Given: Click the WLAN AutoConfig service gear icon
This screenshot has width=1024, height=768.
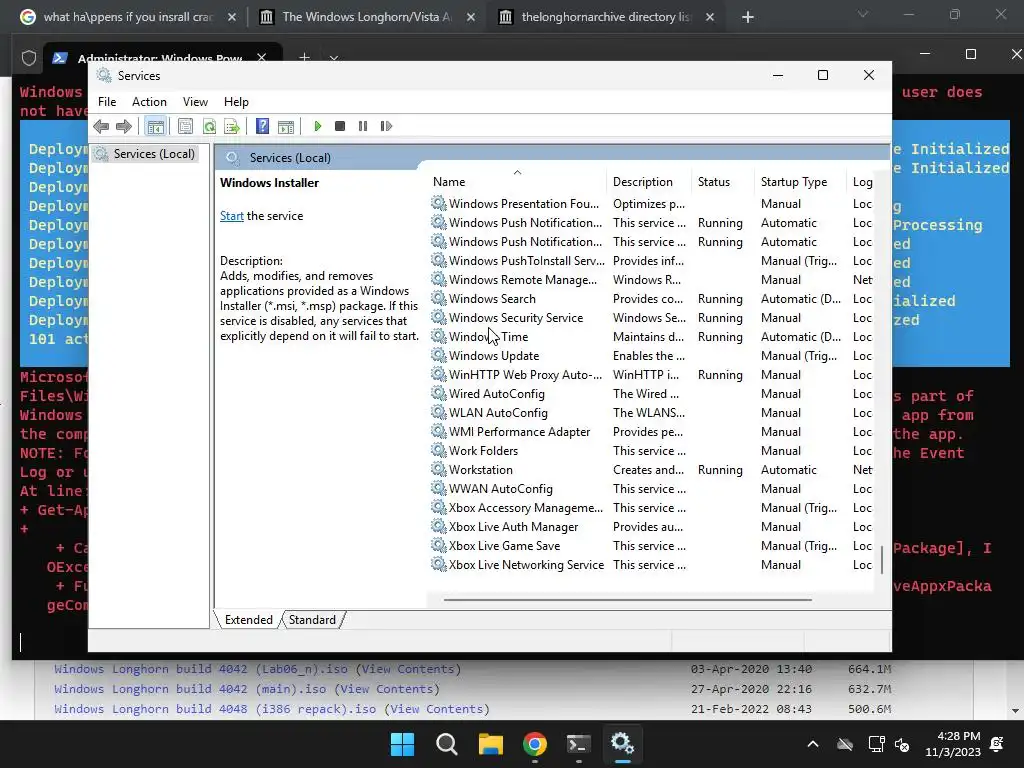Looking at the screenshot, I should [x=439, y=413].
